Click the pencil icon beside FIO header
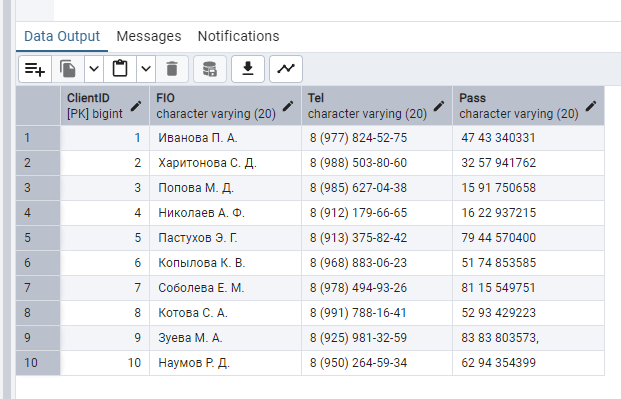This screenshot has height=399, width=621. click(288, 106)
